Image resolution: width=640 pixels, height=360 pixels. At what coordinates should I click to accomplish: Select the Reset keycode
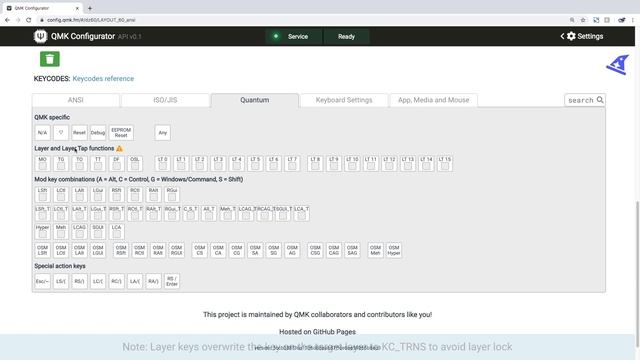click(x=80, y=133)
